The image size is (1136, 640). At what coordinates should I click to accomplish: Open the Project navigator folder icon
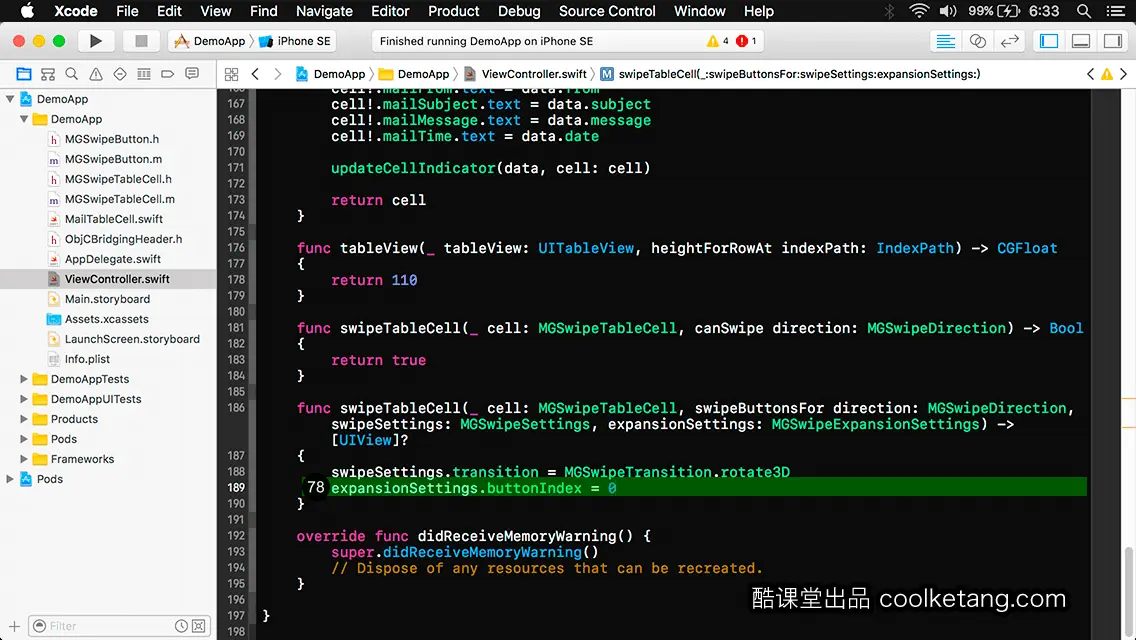24,74
